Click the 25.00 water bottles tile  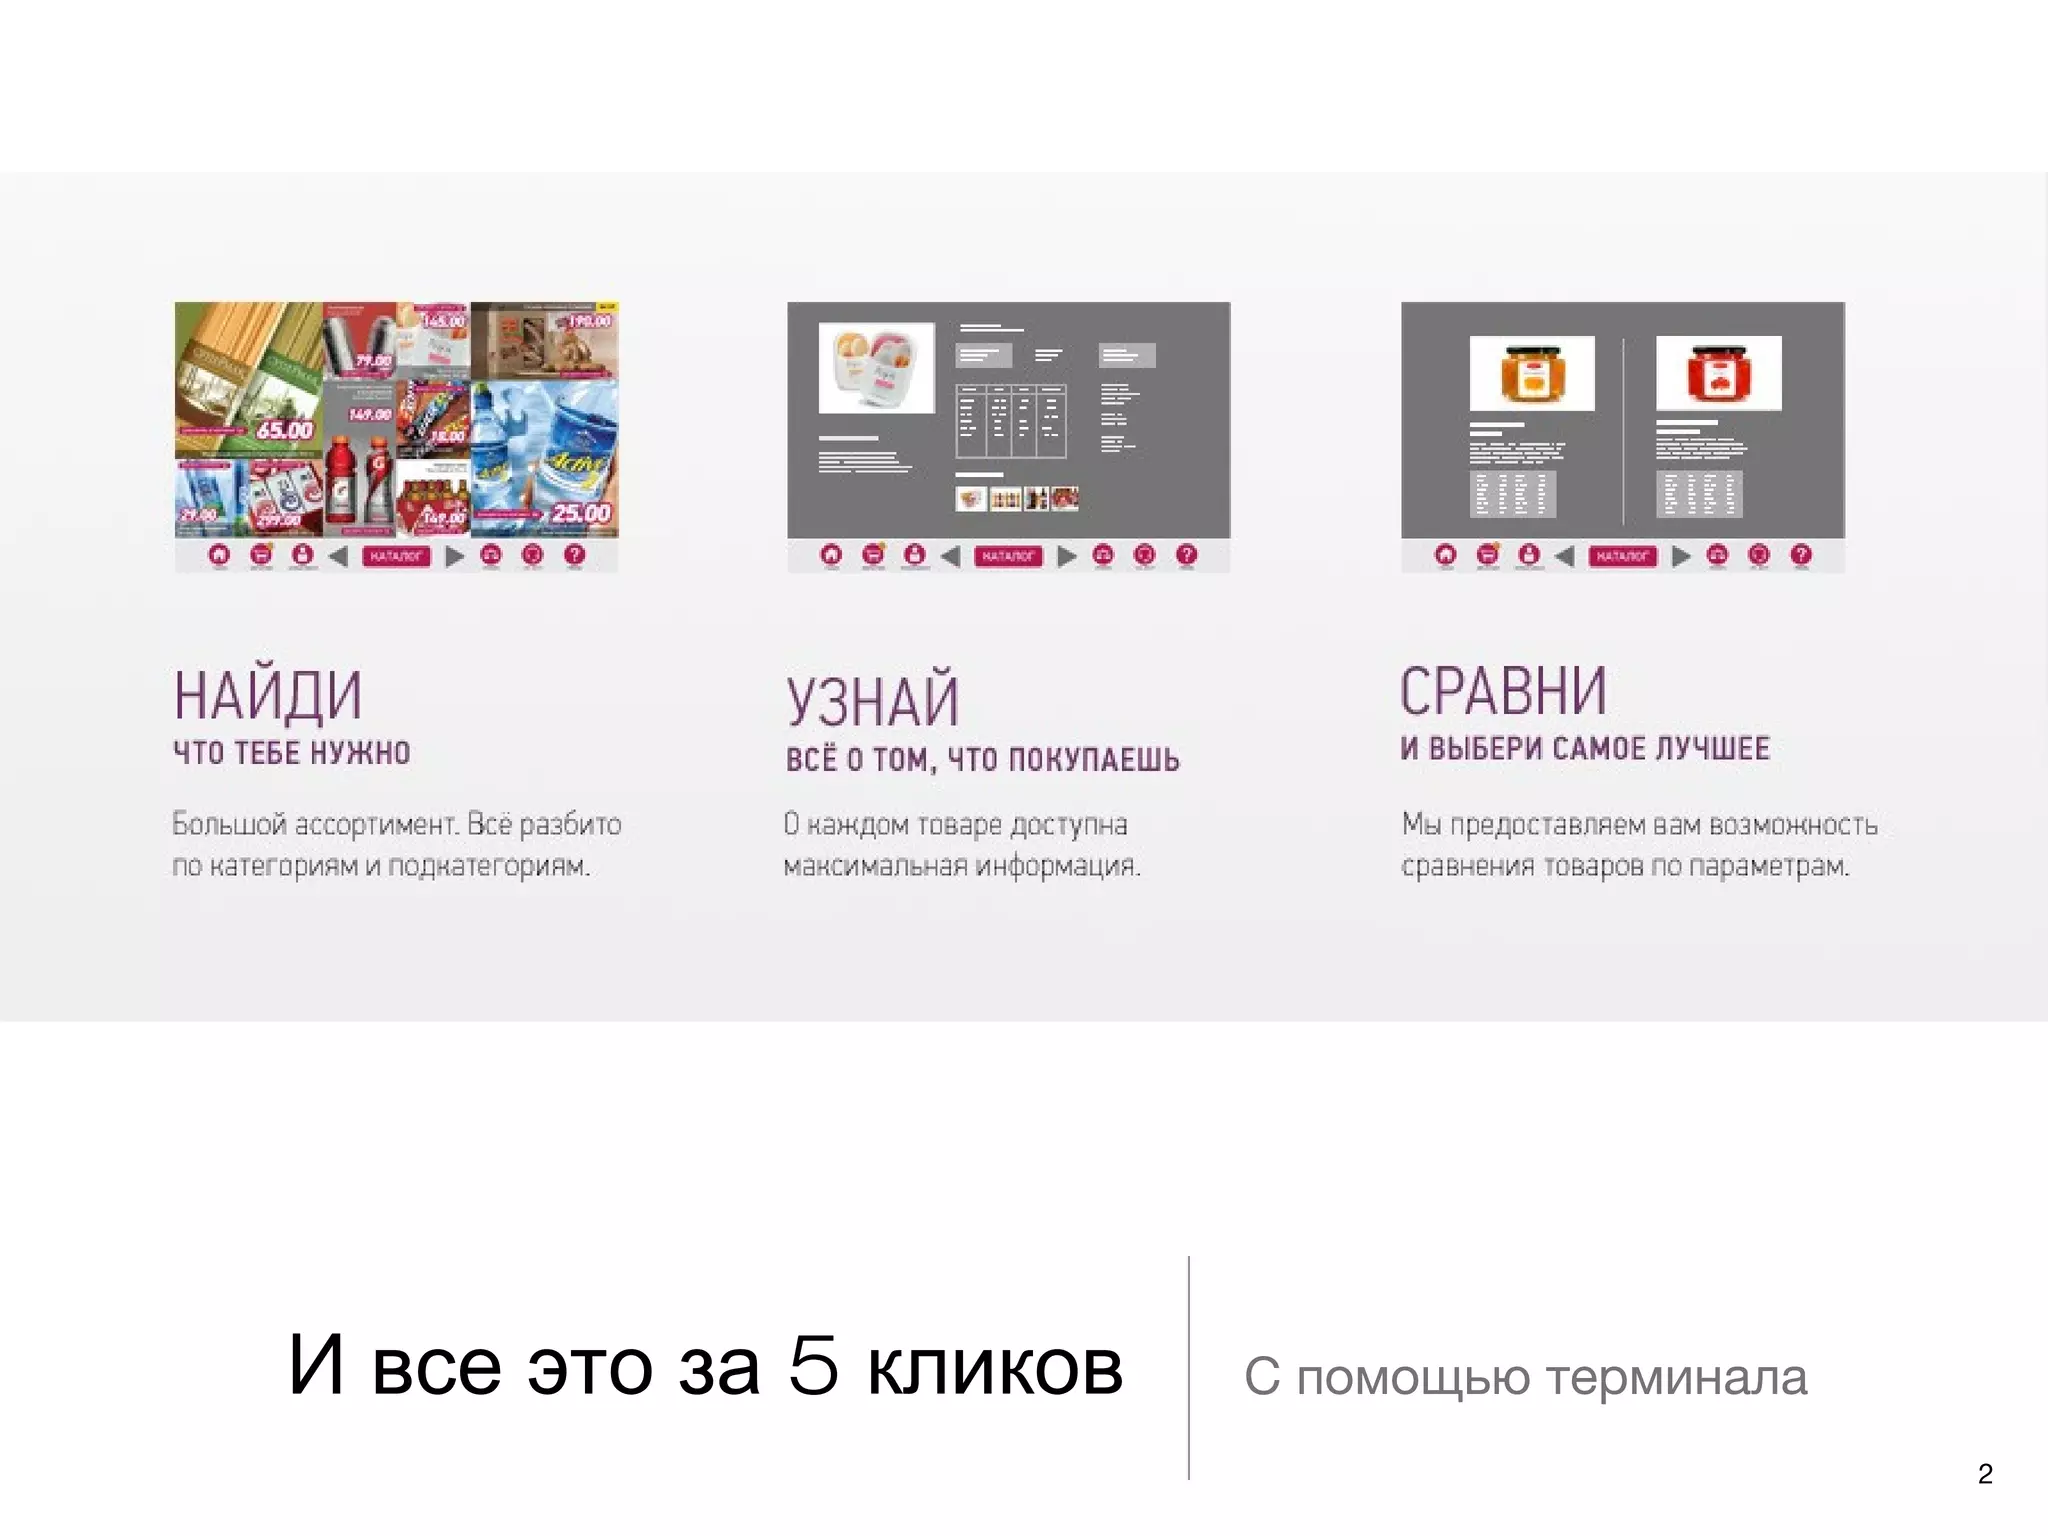pos(545,458)
